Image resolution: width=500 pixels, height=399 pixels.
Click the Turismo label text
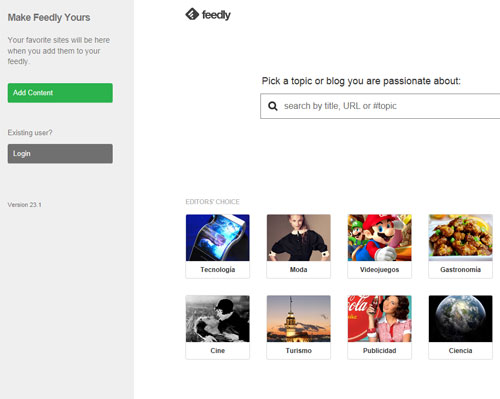[299, 351]
